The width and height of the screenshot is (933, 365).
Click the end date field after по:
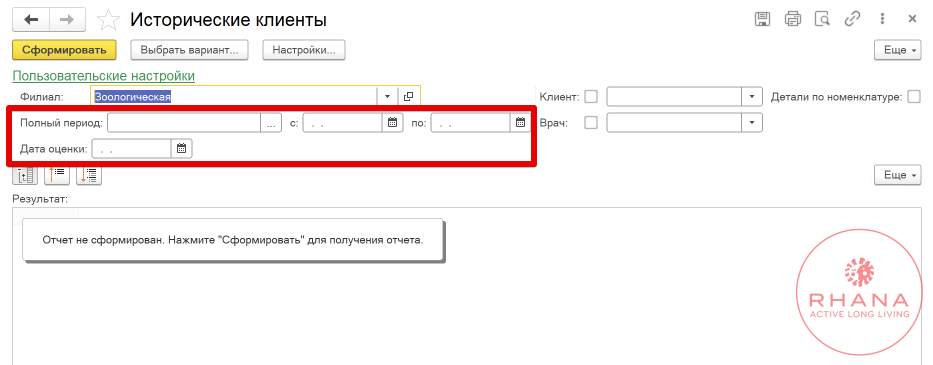pos(470,123)
